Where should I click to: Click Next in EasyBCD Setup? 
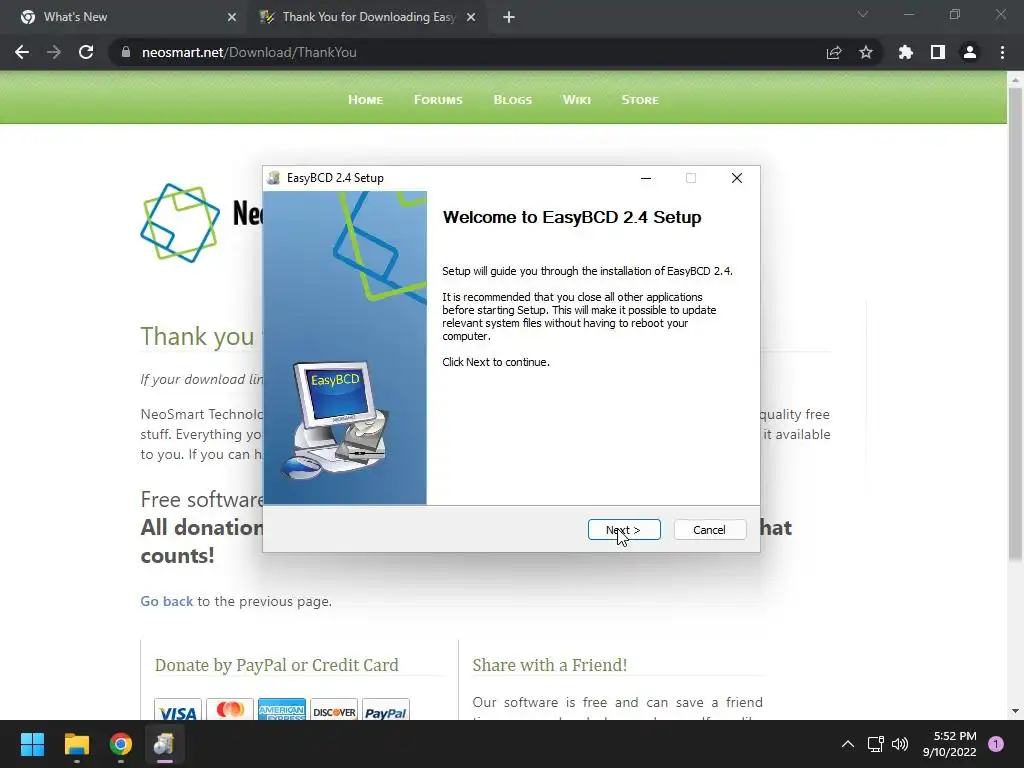[624, 530]
